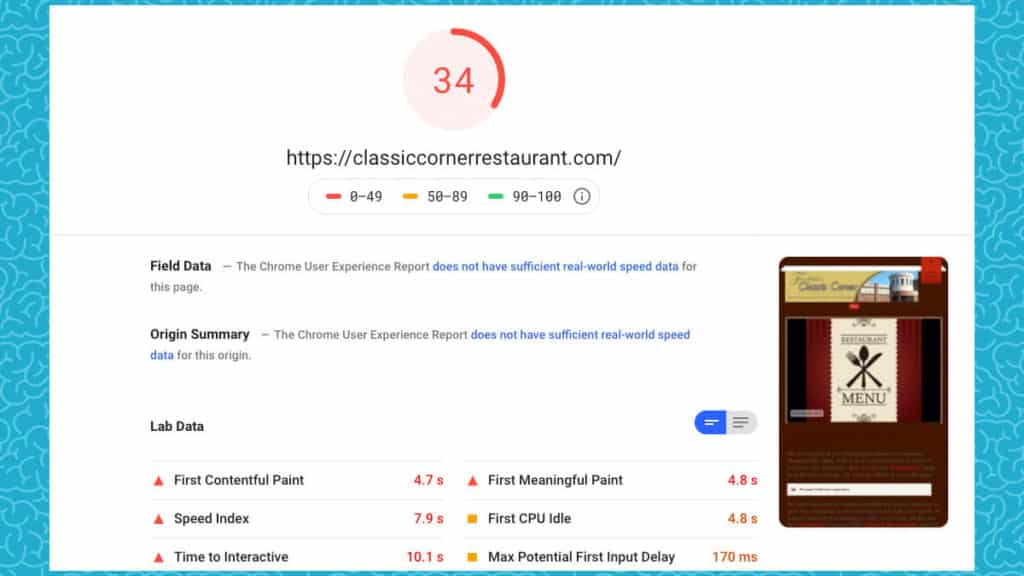1024x576 pixels.
Task: Switch Lab Data to compact view
Action: point(711,423)
